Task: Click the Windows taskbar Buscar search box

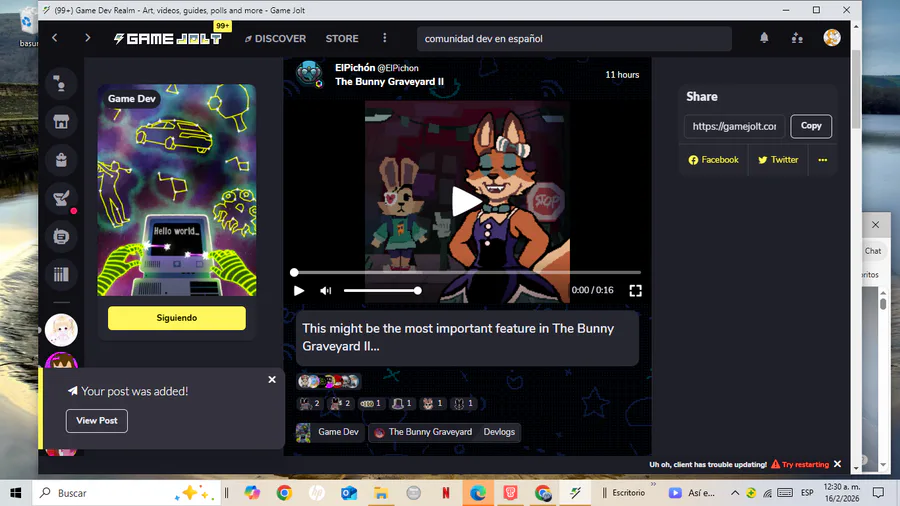Action: (125, 493)
